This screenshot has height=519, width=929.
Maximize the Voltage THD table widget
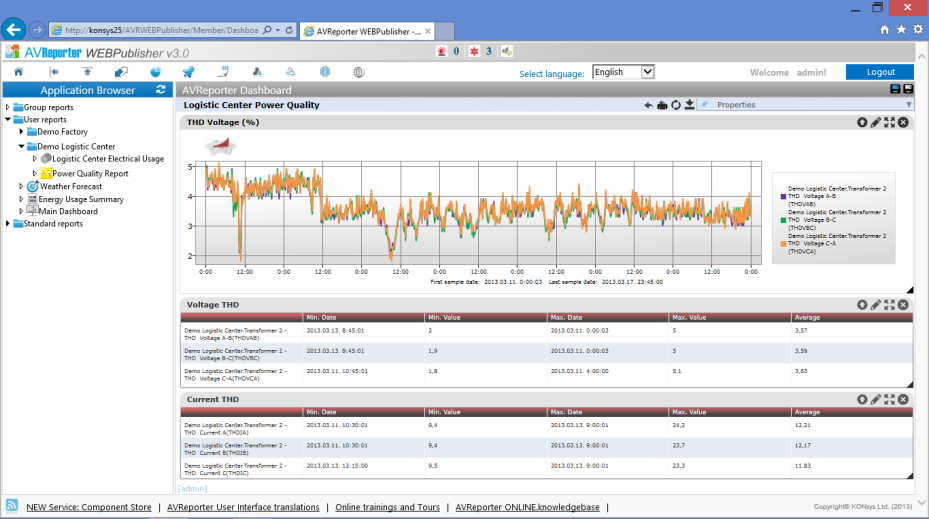(889, 305)
